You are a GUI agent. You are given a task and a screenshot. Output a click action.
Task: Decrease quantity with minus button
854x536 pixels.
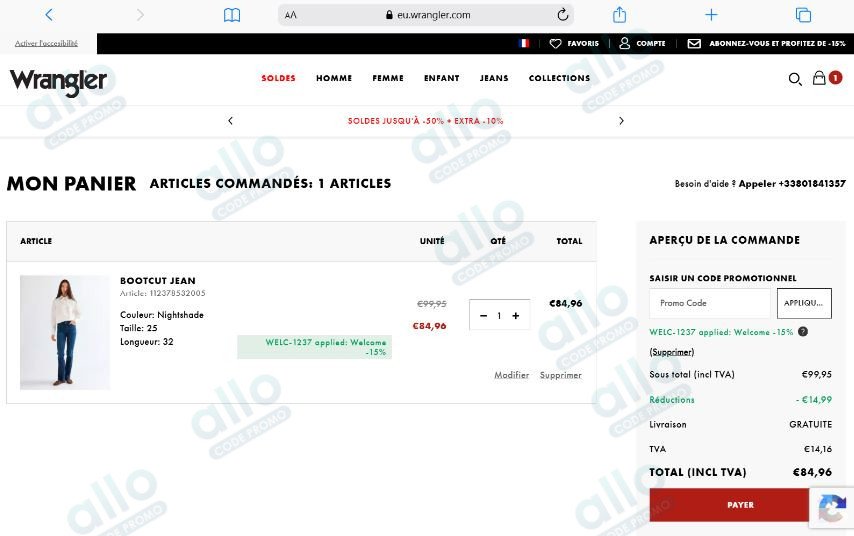483,315
